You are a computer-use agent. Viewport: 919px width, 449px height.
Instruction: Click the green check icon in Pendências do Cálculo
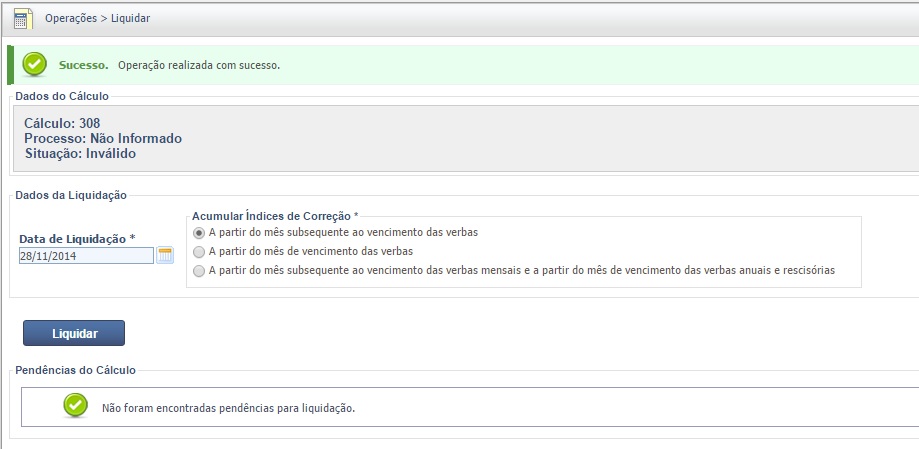(x=76, y=406)
